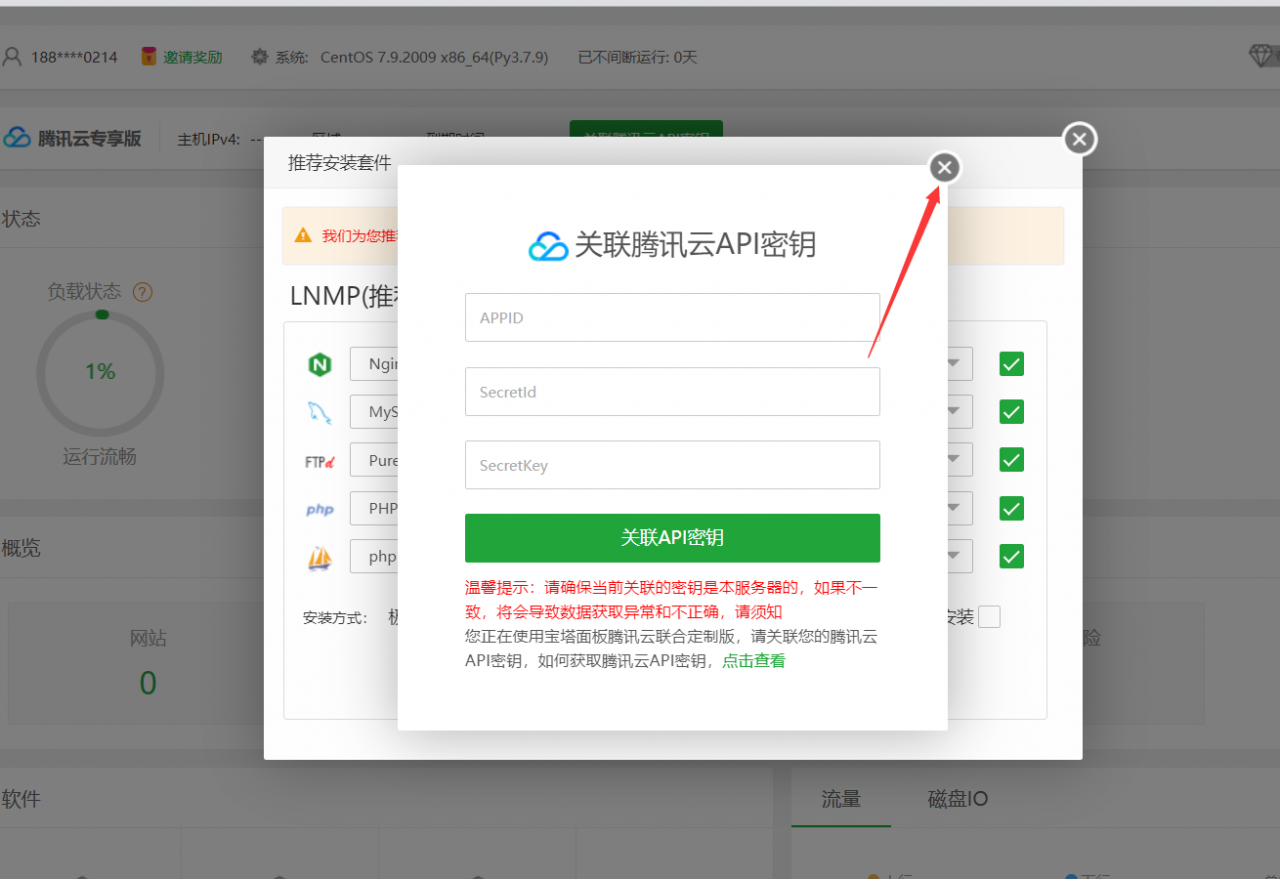Image resolution: width=1280 pixels, height=879 pixels.
Task: Open the 点击查看 help link
Action: [754, 661]
